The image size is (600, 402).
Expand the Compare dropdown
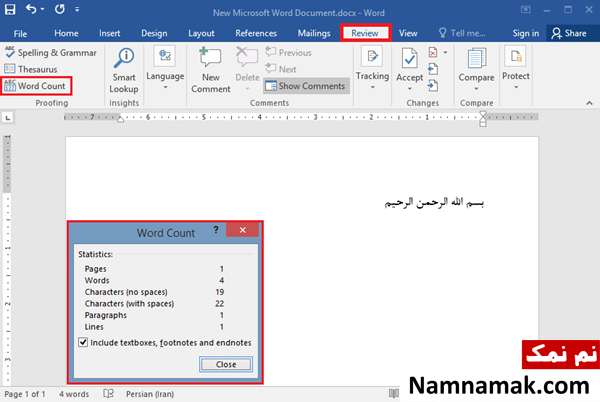pyautogui.click(x=476, y=70)
